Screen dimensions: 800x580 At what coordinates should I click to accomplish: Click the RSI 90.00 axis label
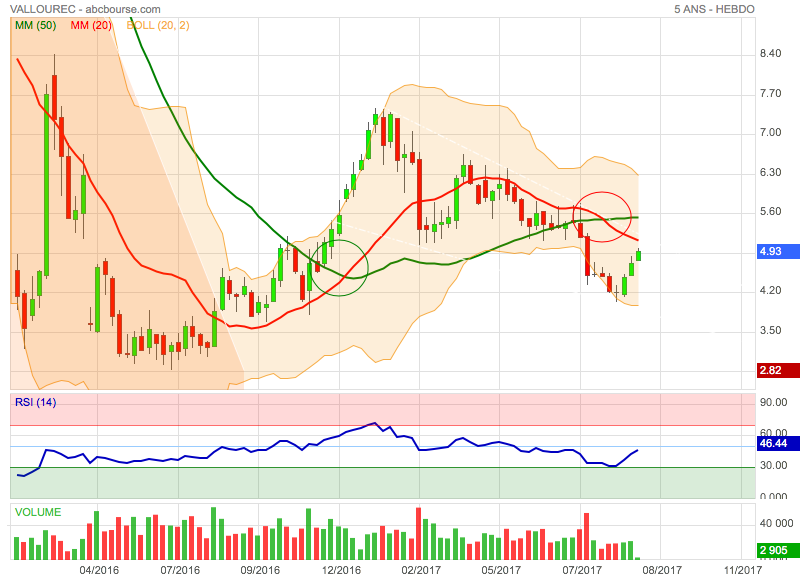(x=773, y=402)
